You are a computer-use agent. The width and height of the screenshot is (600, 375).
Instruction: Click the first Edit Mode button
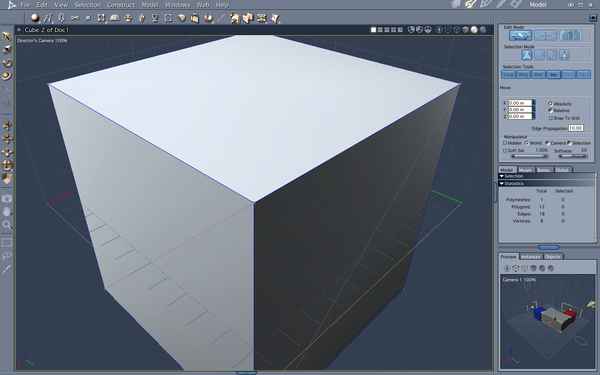coord(520,36)
